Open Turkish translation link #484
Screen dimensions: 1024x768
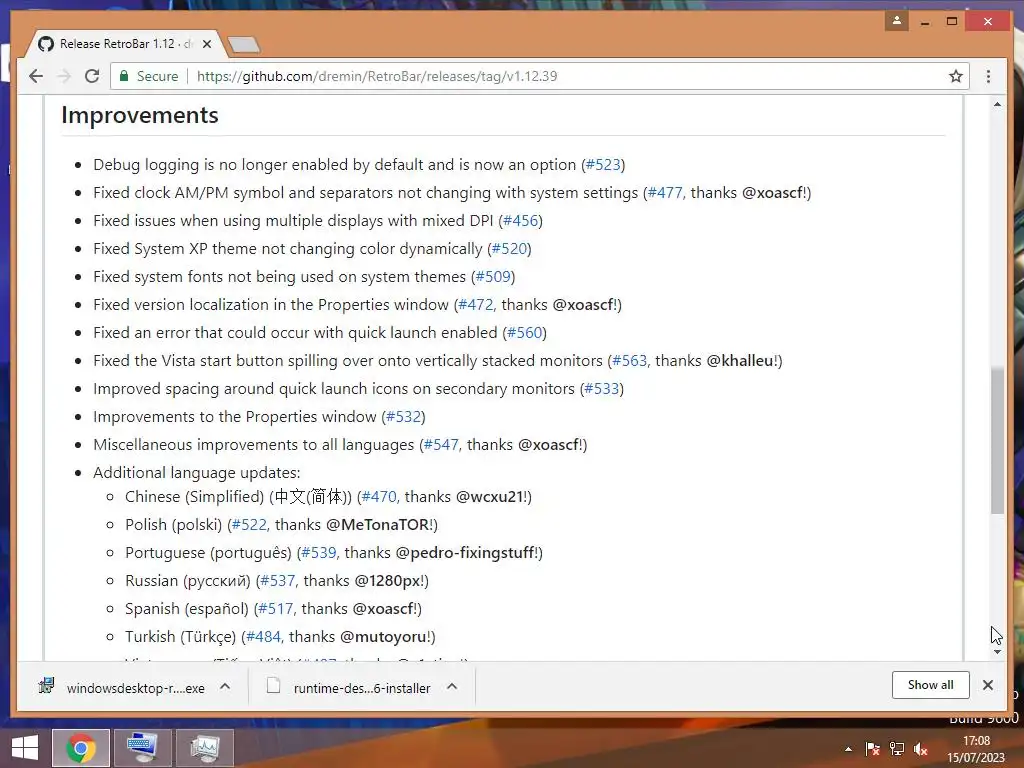click(263, 637)
